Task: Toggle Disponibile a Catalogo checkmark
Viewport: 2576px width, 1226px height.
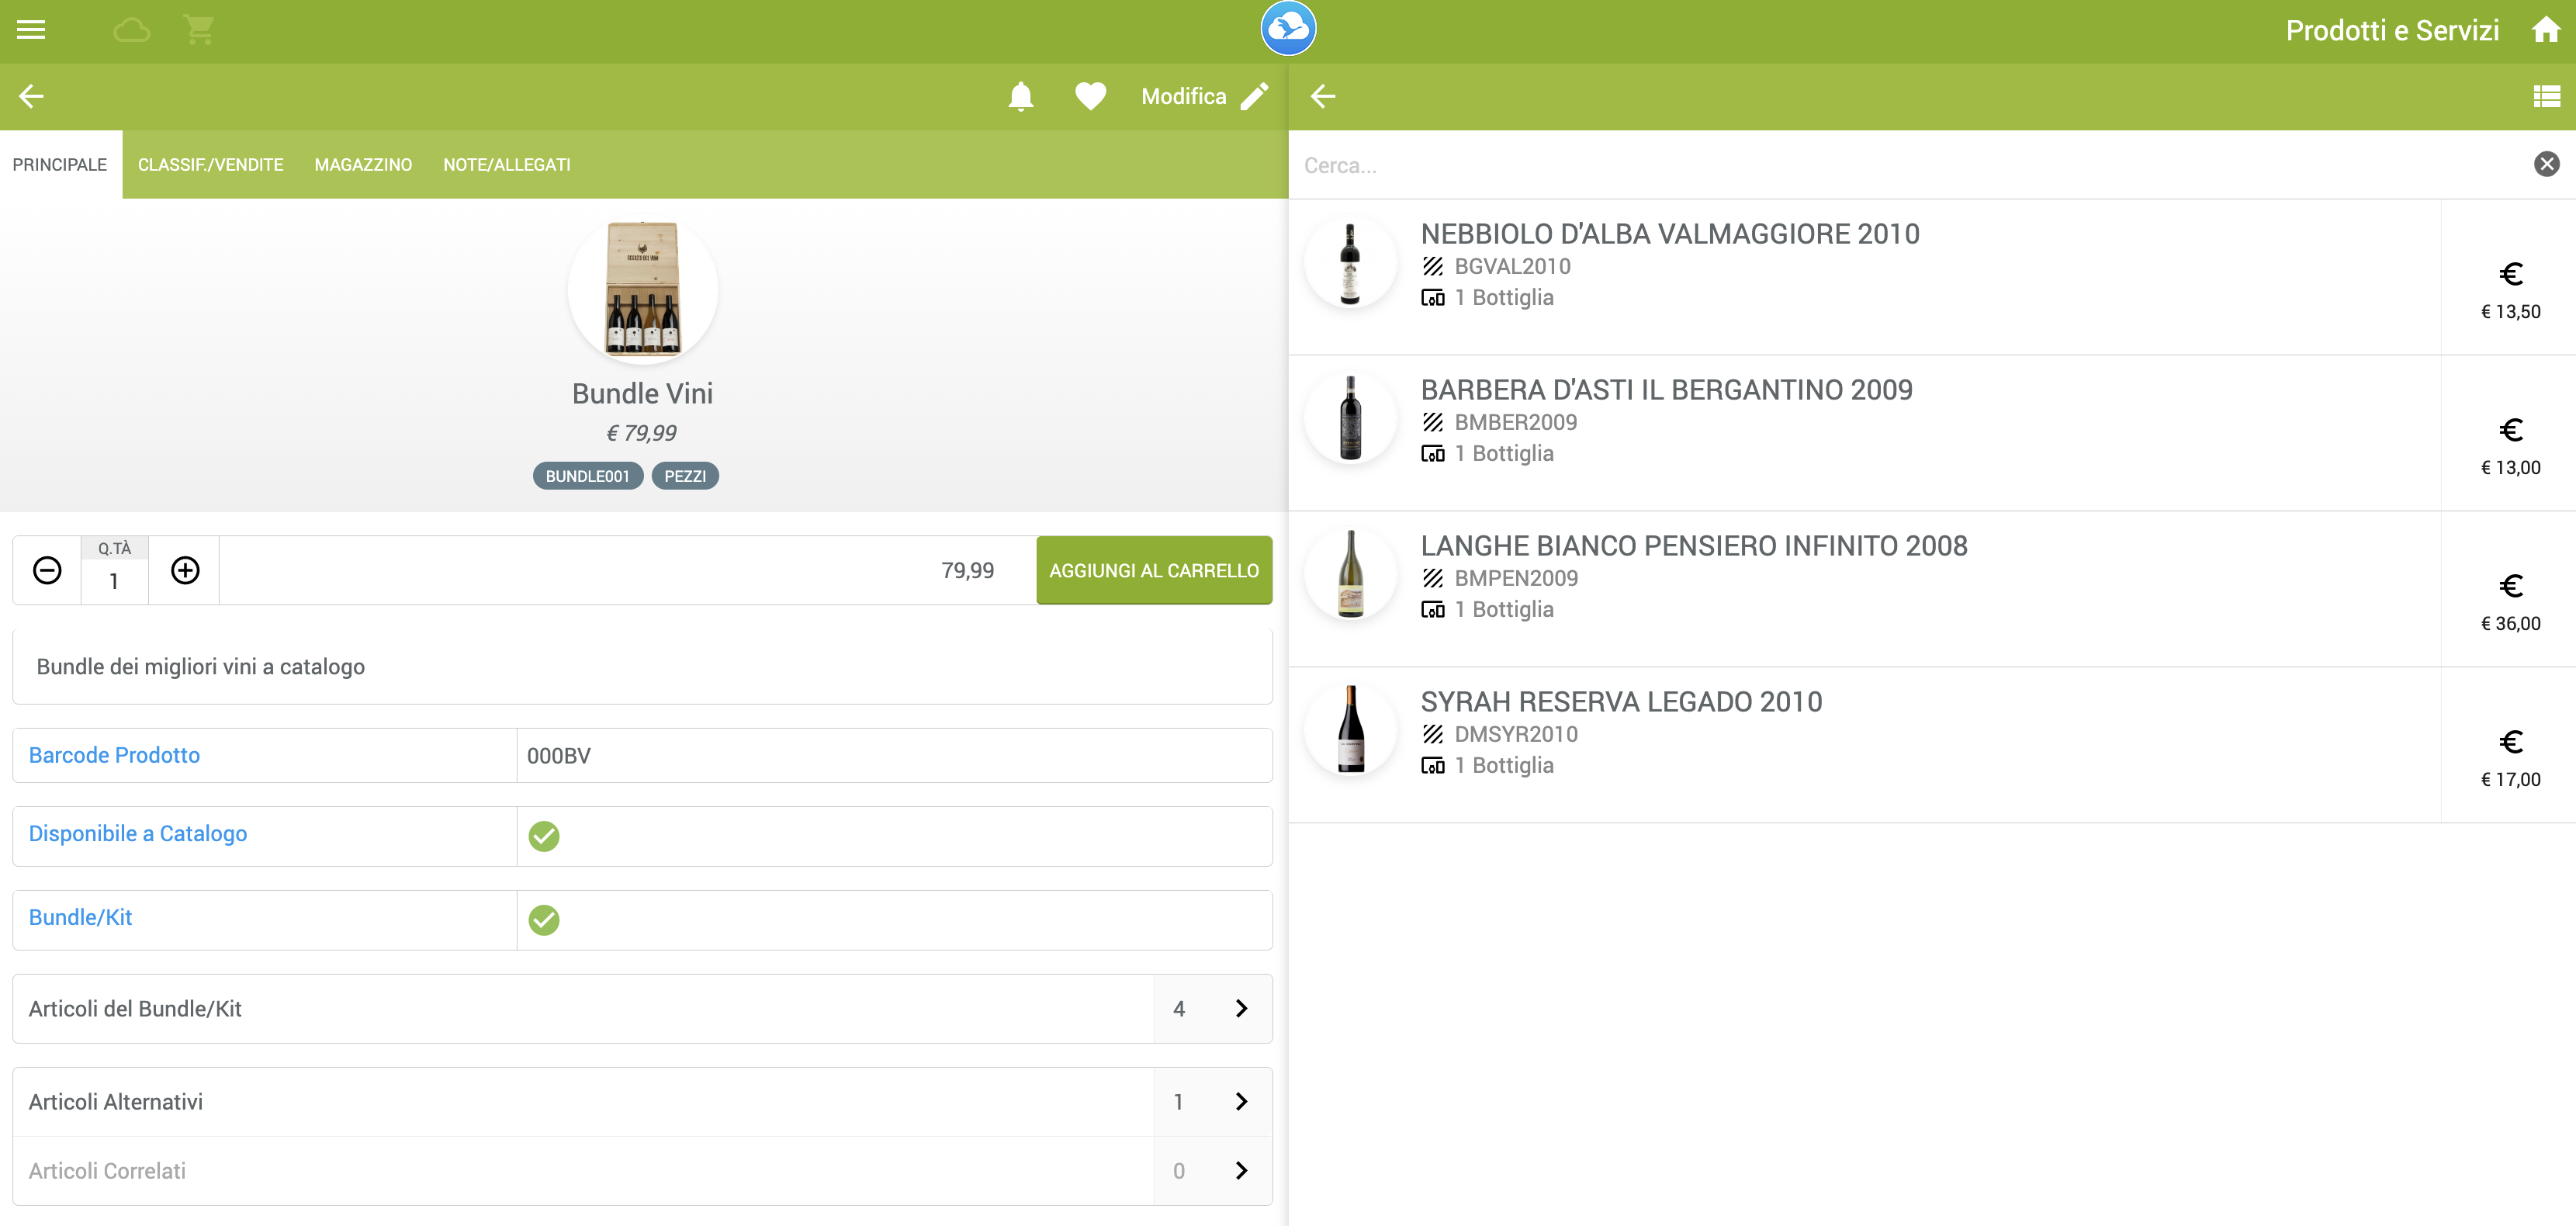Action: [x=544, y=836]
